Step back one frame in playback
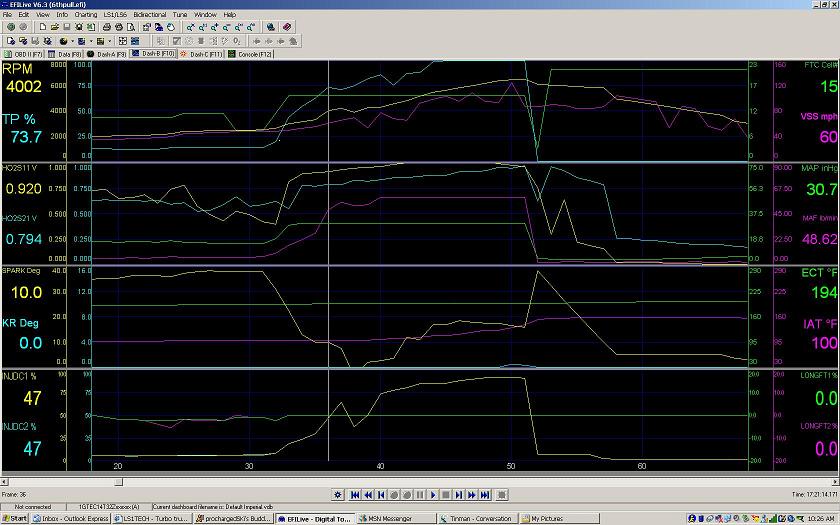Viewport: 840px width, 525px height. pyautogui.click(x=381, y=495)
